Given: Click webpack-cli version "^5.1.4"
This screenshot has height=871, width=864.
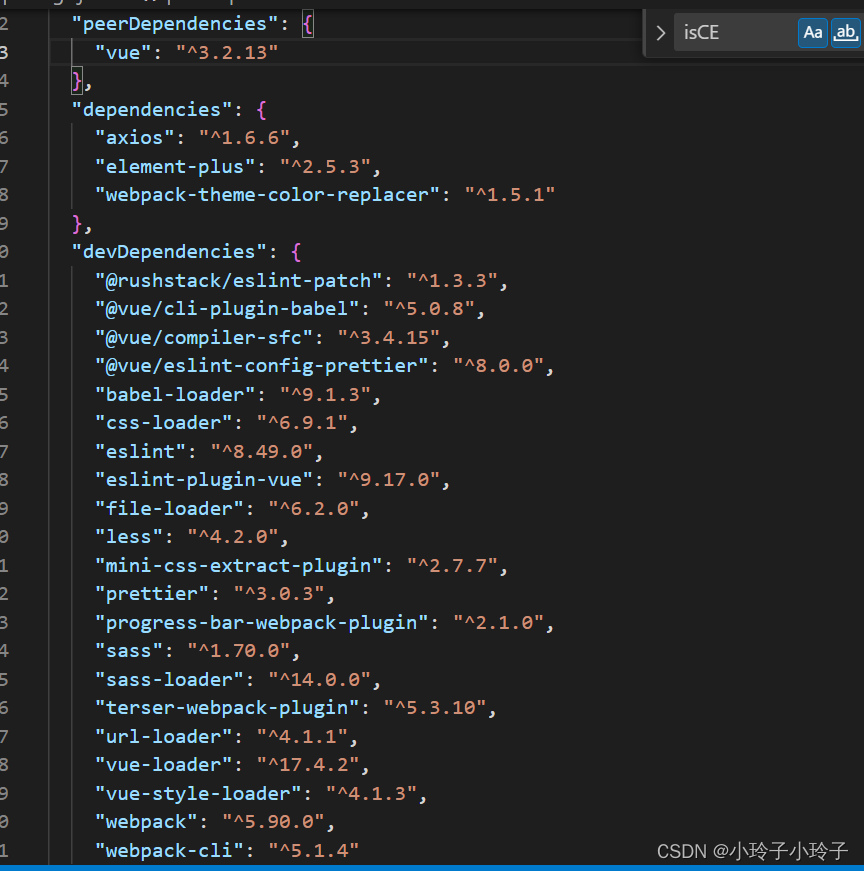Looking at the screenshot, I should click(x=314, y=851).
